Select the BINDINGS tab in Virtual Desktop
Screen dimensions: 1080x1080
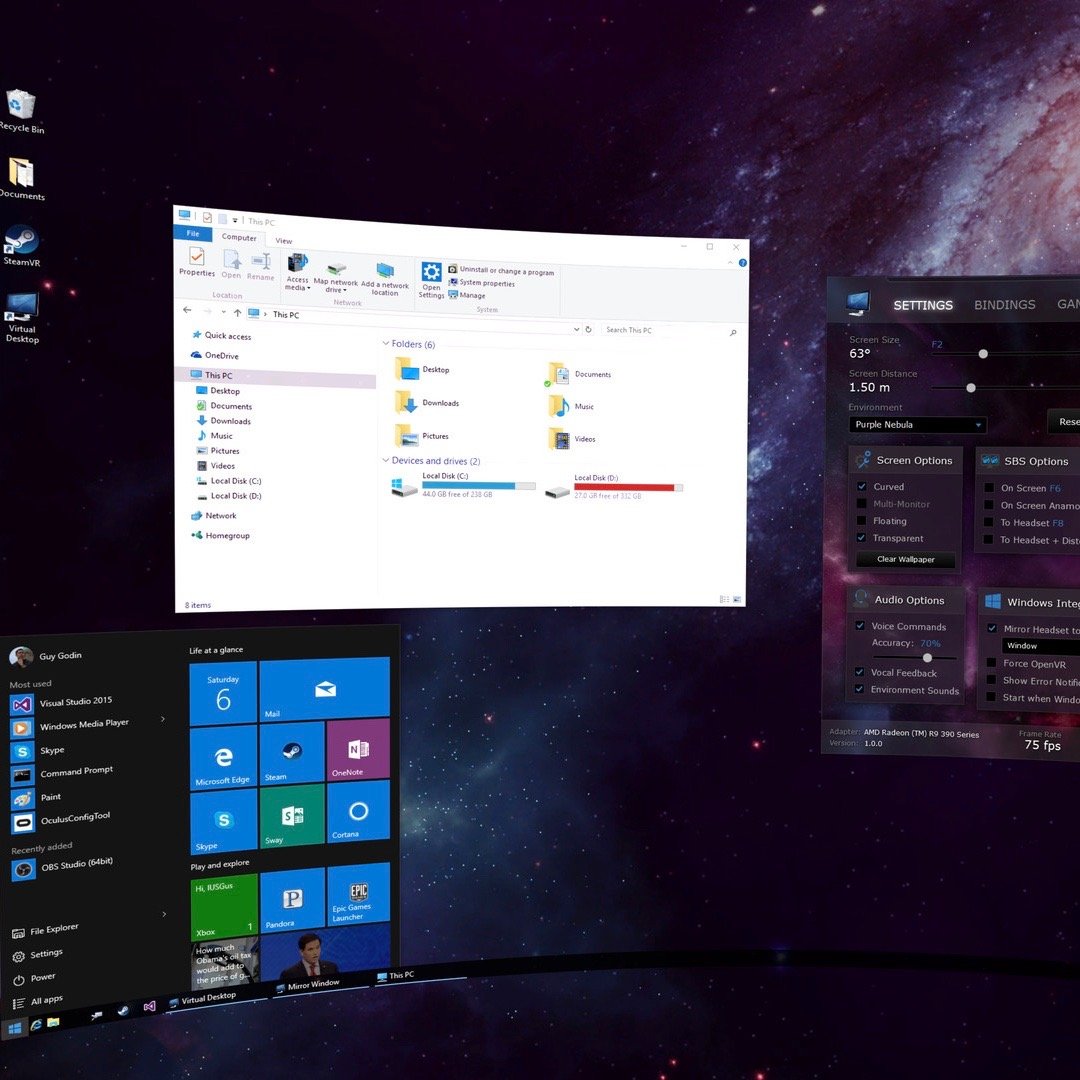[1004, 304]
